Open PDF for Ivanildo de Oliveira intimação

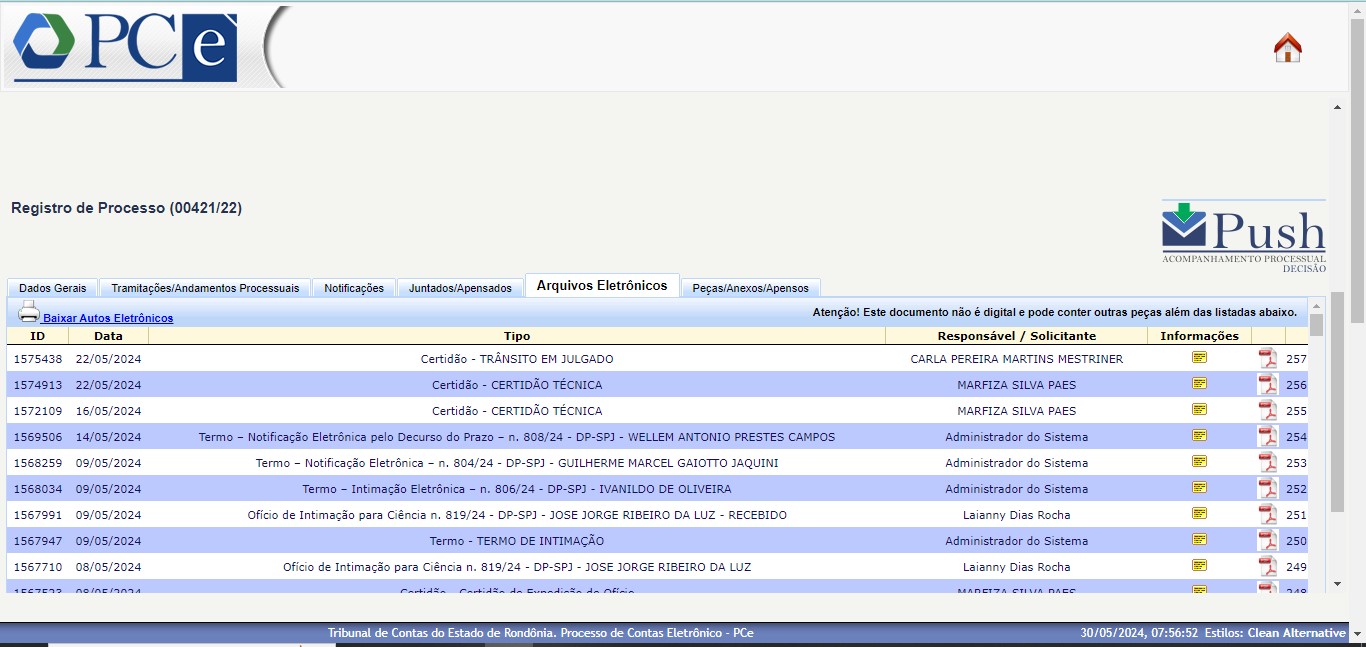[1267, 489]
